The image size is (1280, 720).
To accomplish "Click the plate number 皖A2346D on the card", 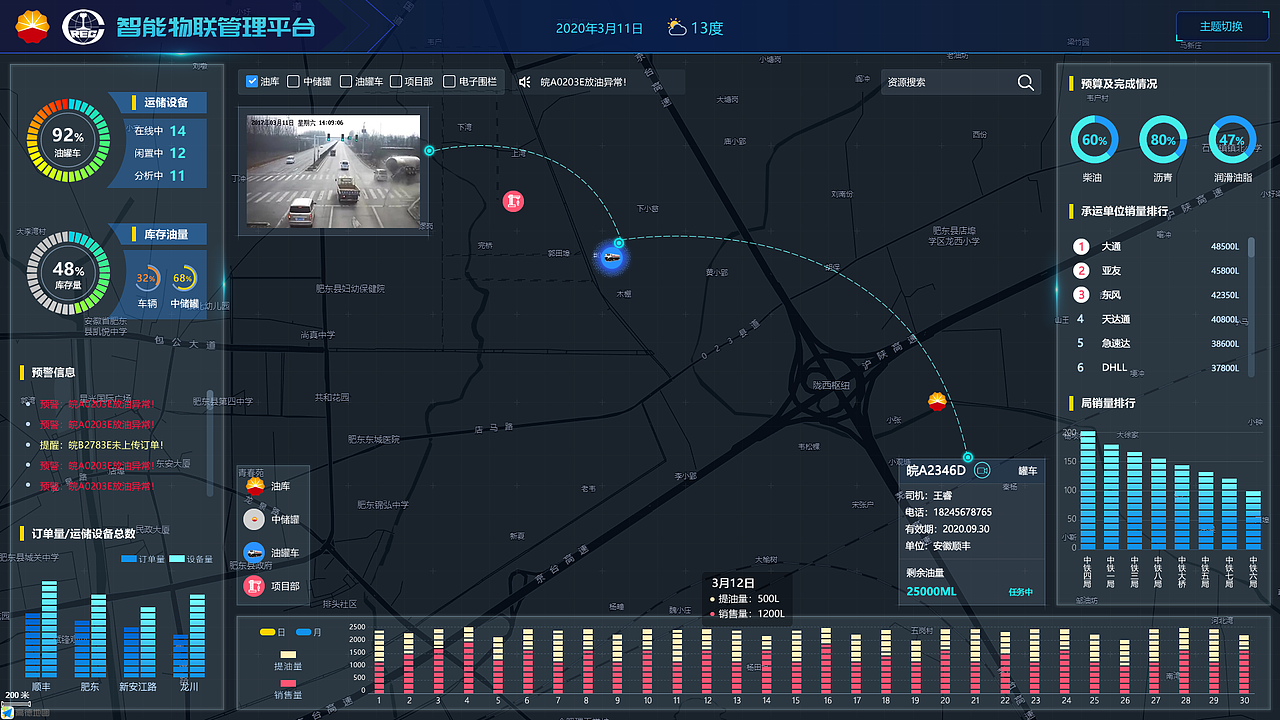I will tap(936, 470).
